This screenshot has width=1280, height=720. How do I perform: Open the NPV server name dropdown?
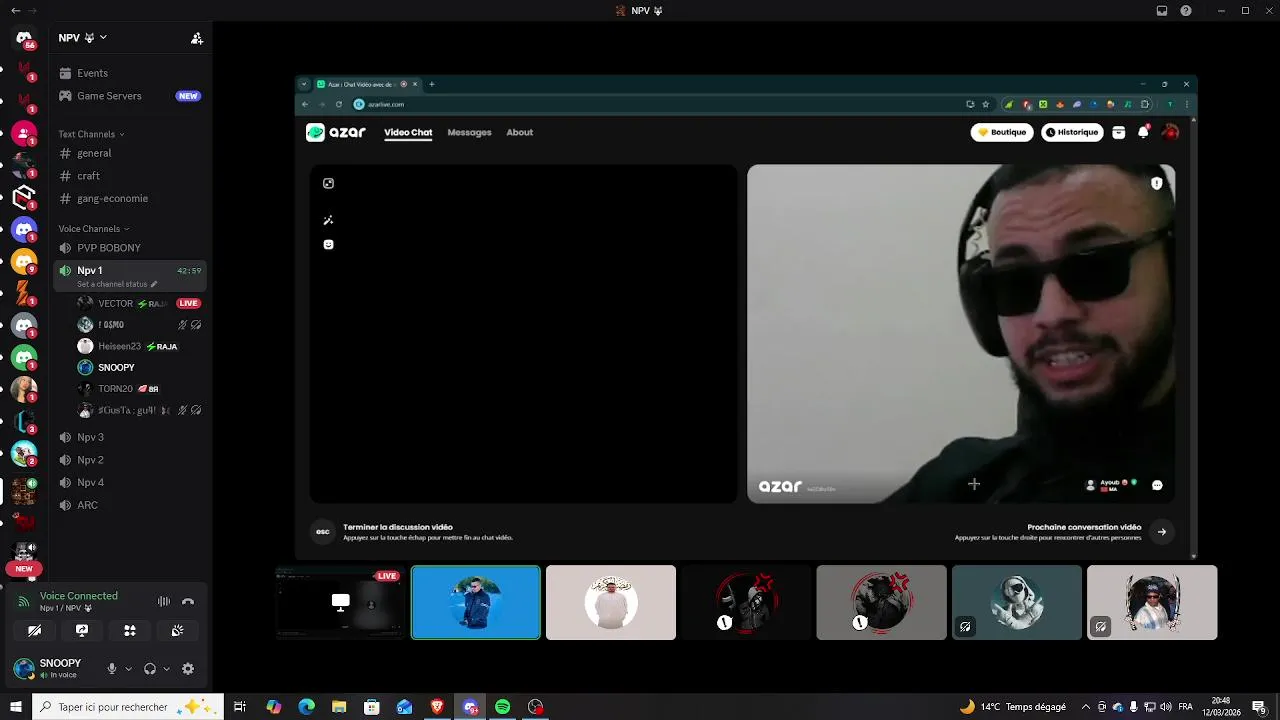pos(83,38)
